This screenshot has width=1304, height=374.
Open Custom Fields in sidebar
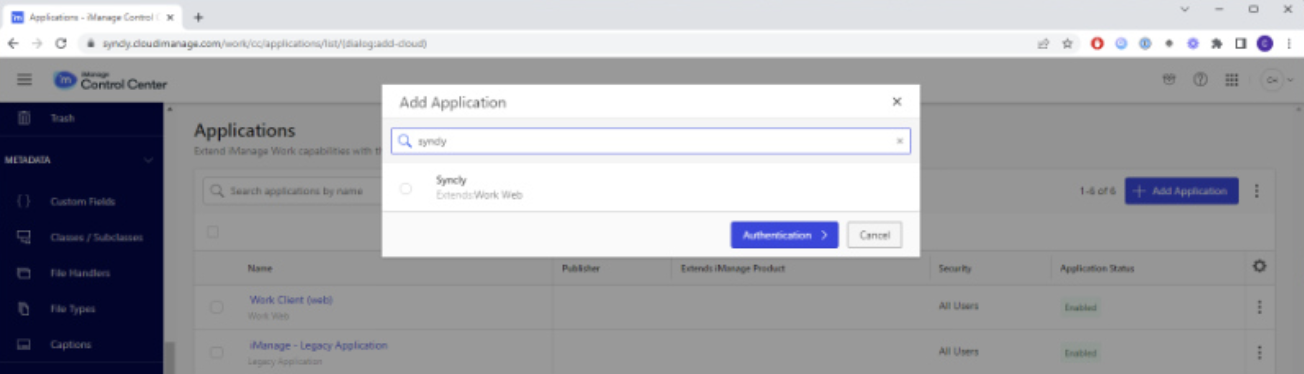[x=82, y=202]
